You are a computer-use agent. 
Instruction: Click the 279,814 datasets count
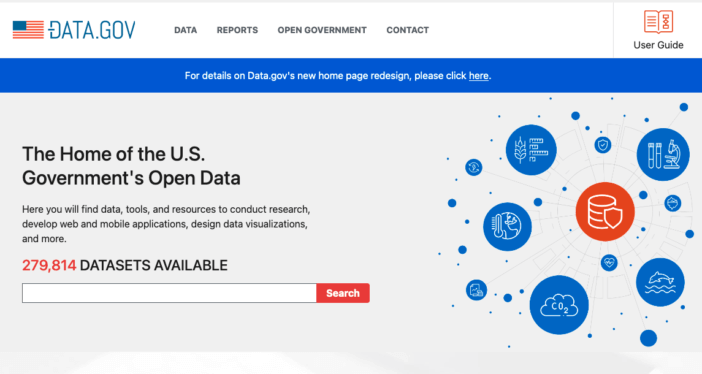click(49, 266)
